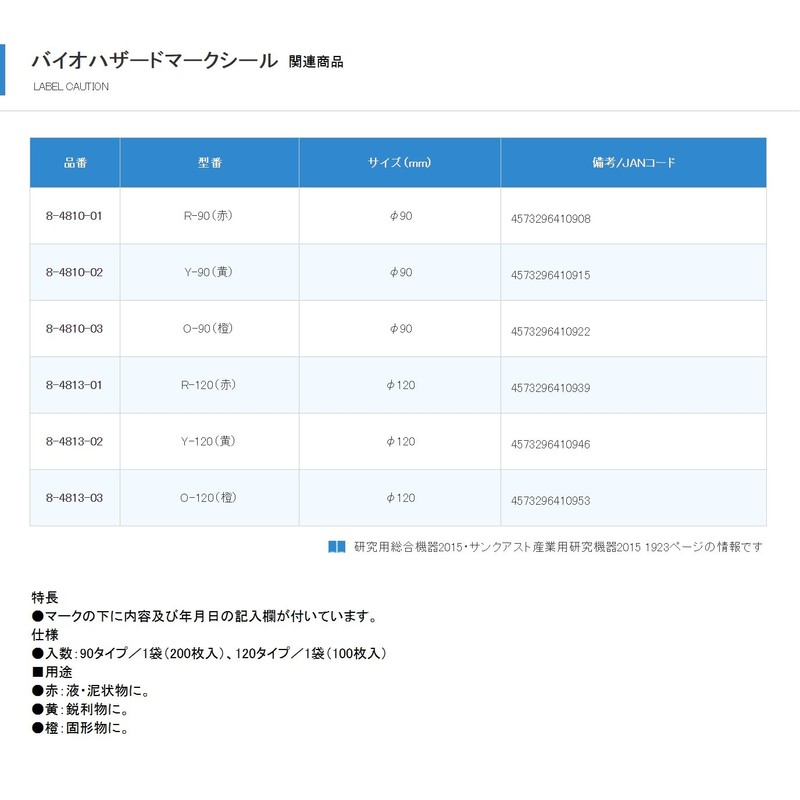Select product number 8-4810-02
This screenshot has height=800, width=800.
(75, 272)
